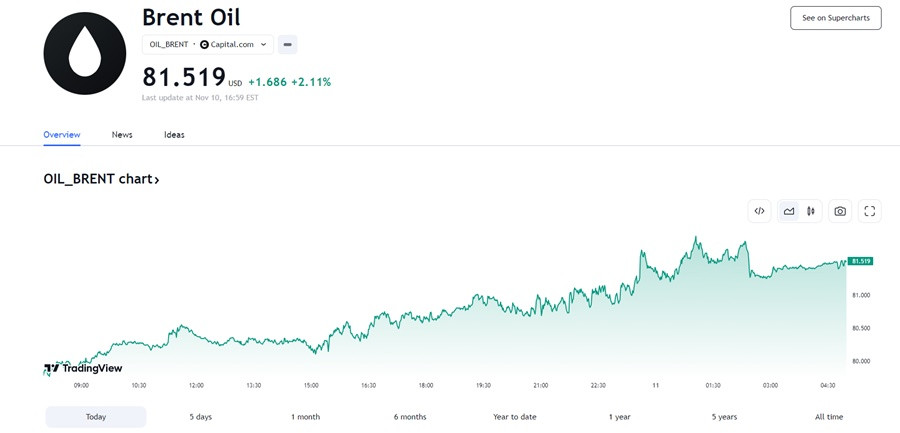Click the embed code icon

759,211
